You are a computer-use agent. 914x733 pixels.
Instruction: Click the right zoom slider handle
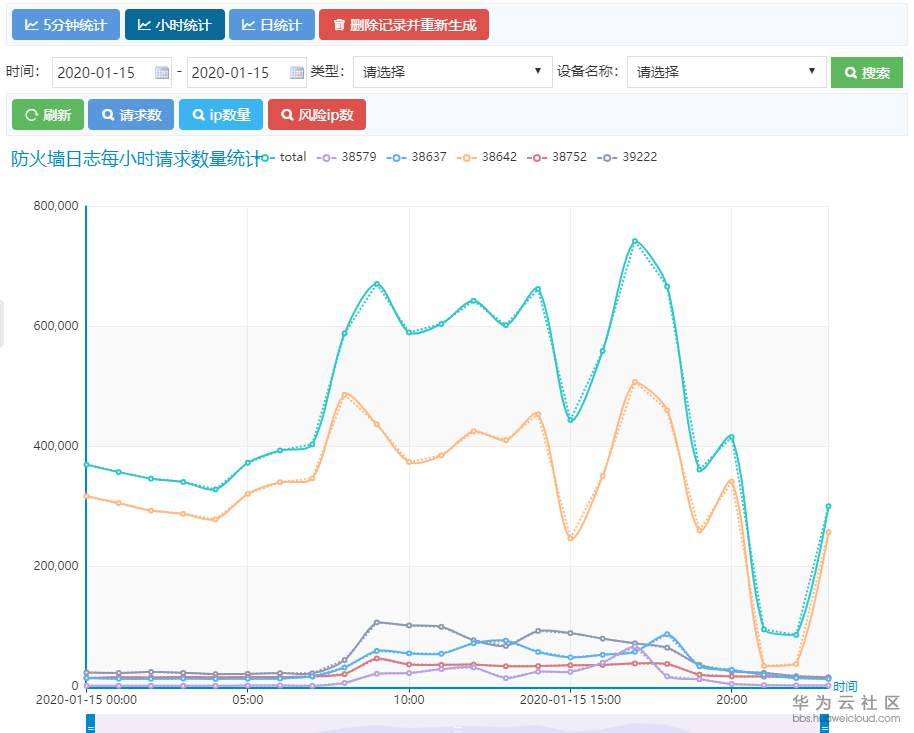click(825, 728)
